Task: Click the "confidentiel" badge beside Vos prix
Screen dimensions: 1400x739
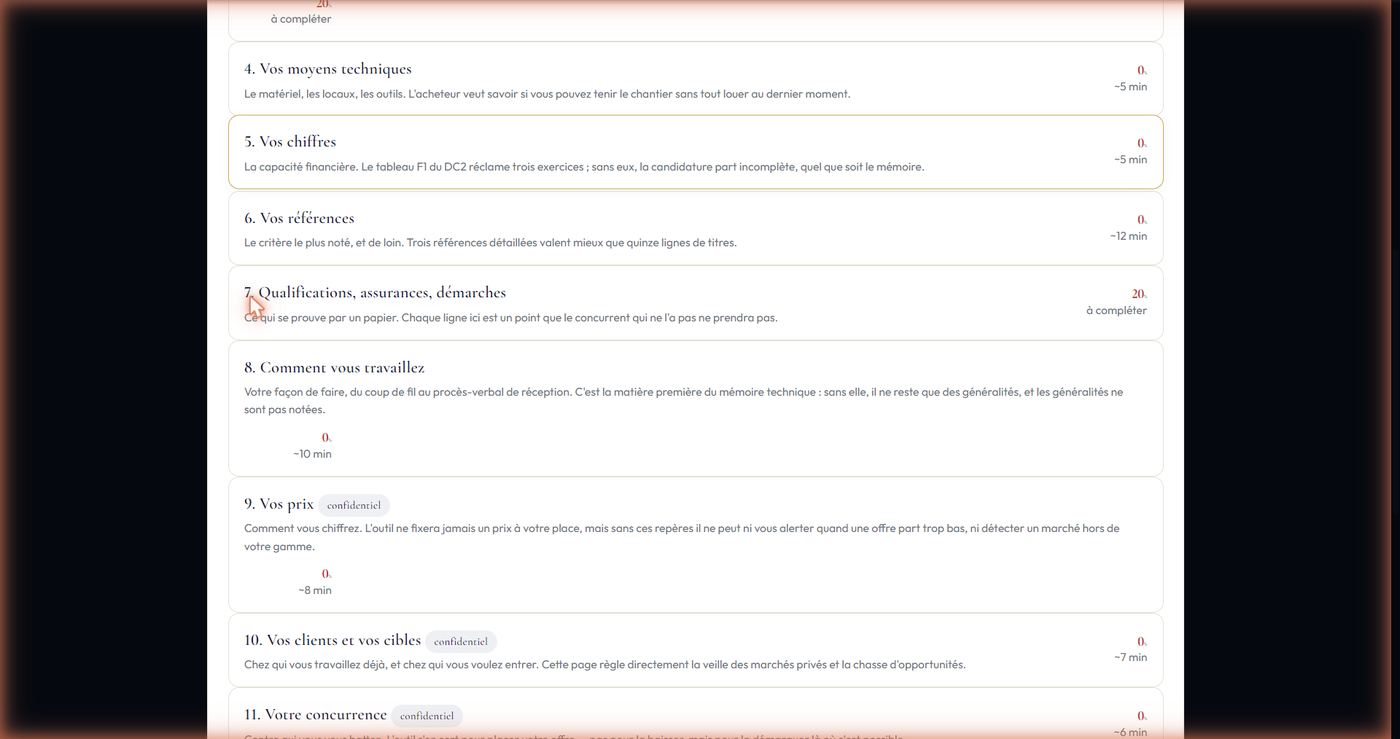Action: click(x=354, y=505)
